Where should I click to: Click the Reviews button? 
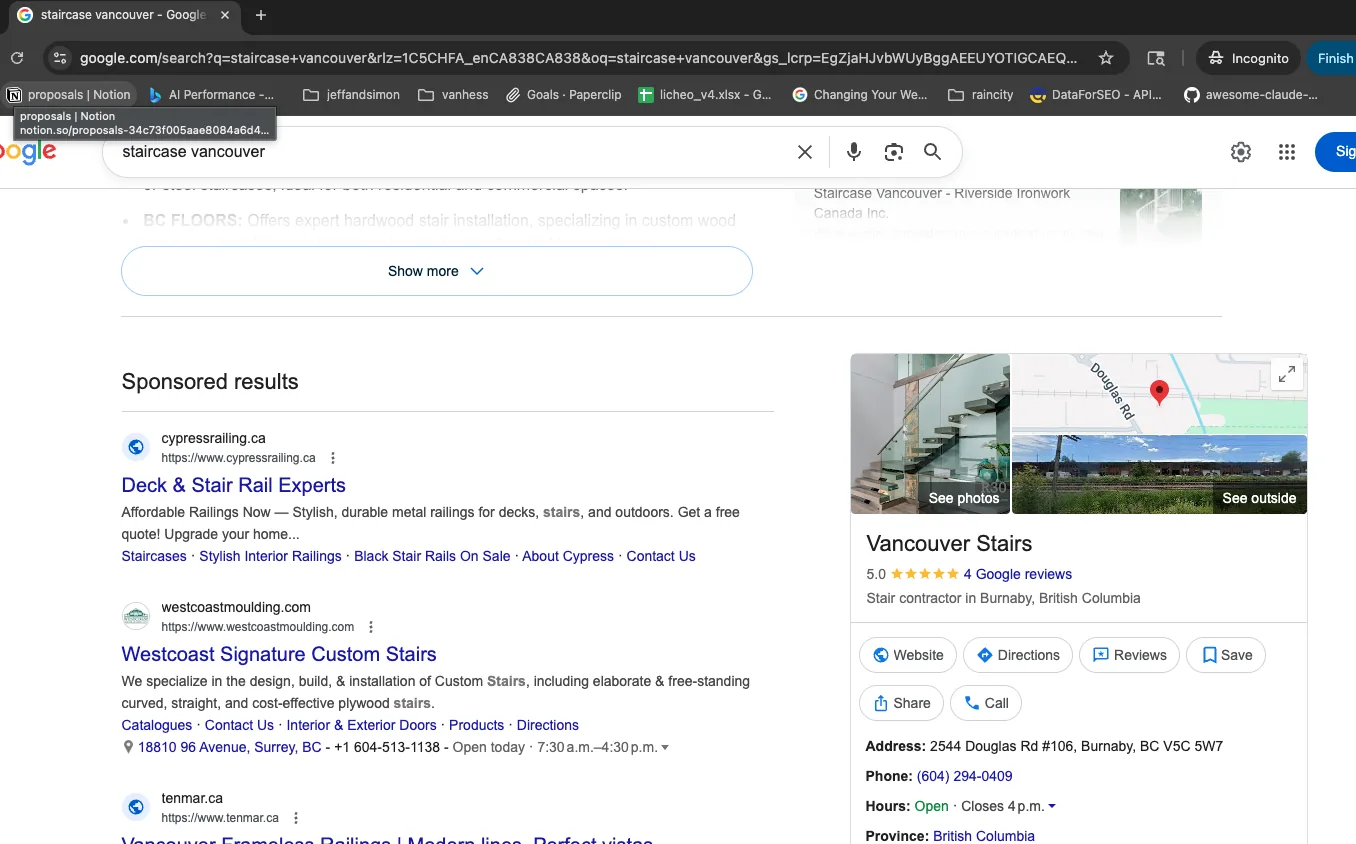pos(1129,655)
